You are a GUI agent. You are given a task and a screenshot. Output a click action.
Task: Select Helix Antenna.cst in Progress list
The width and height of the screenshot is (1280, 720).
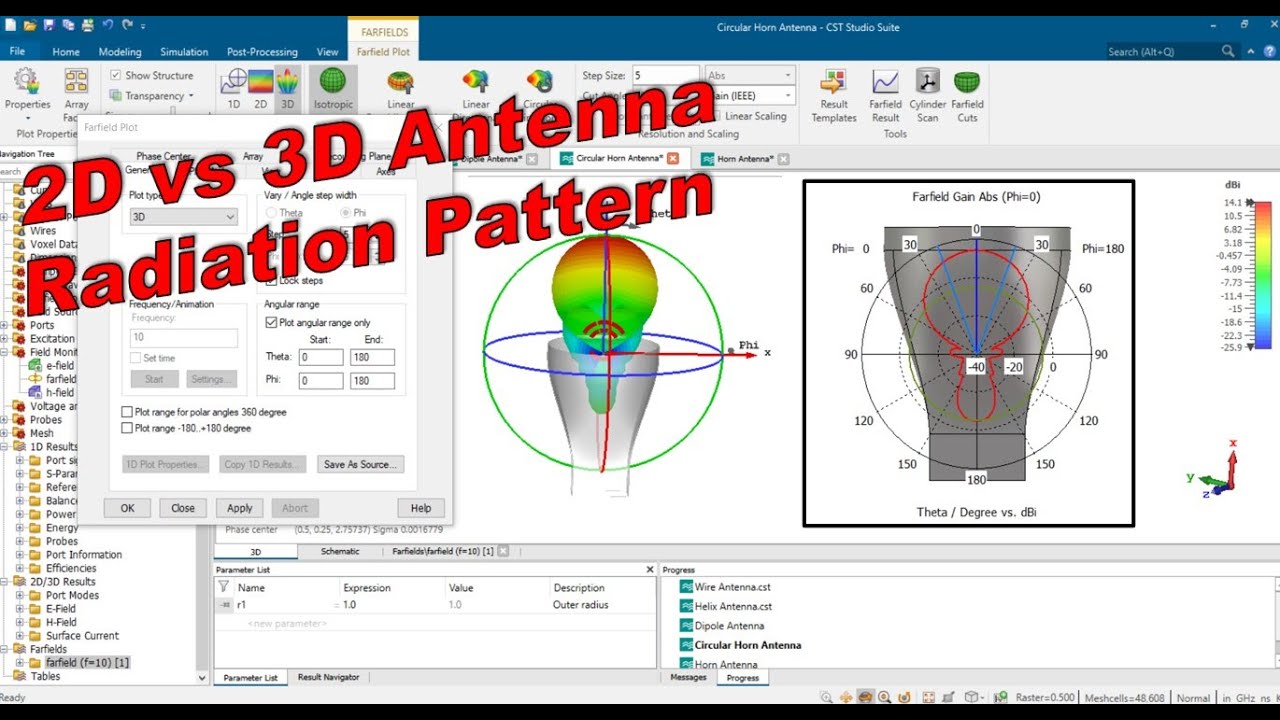[x=733, y=606]
